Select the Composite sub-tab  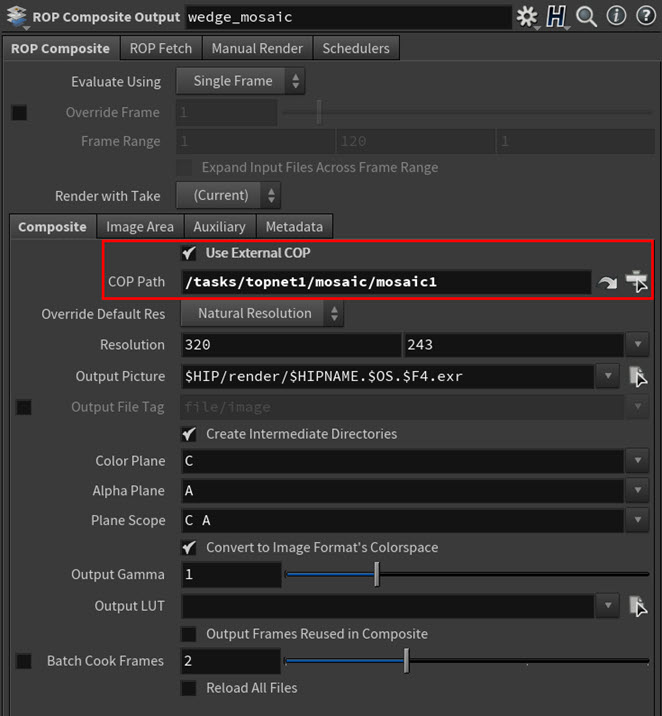click(x=53, y=227)
